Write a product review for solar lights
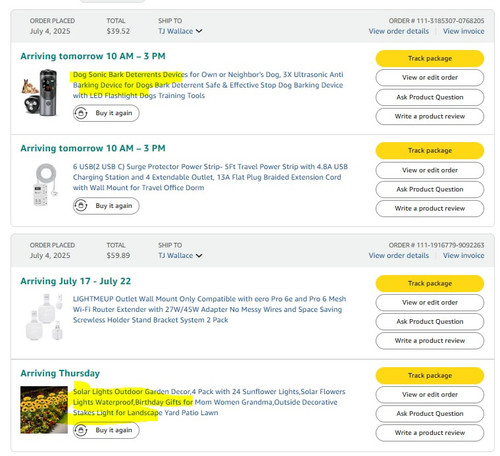 (x=430, y=433)
